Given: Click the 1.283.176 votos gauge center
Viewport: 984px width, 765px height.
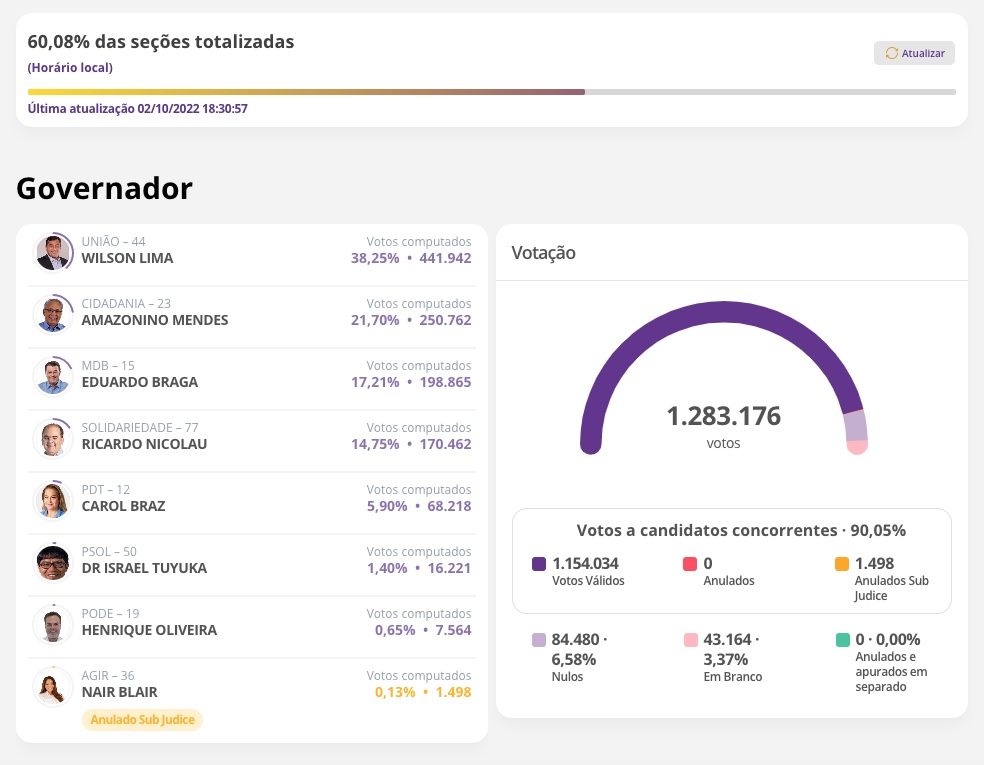Looking at the screenshot, I should click(723, 417).
